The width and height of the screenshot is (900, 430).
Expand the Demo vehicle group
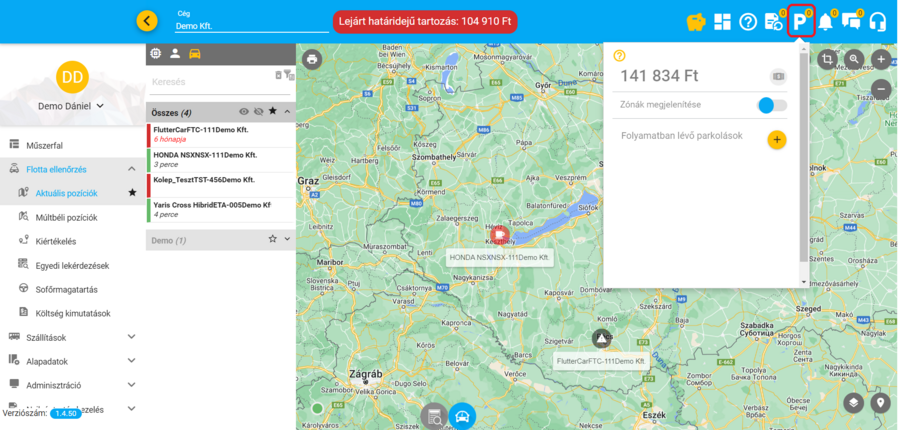click(287, 240)
